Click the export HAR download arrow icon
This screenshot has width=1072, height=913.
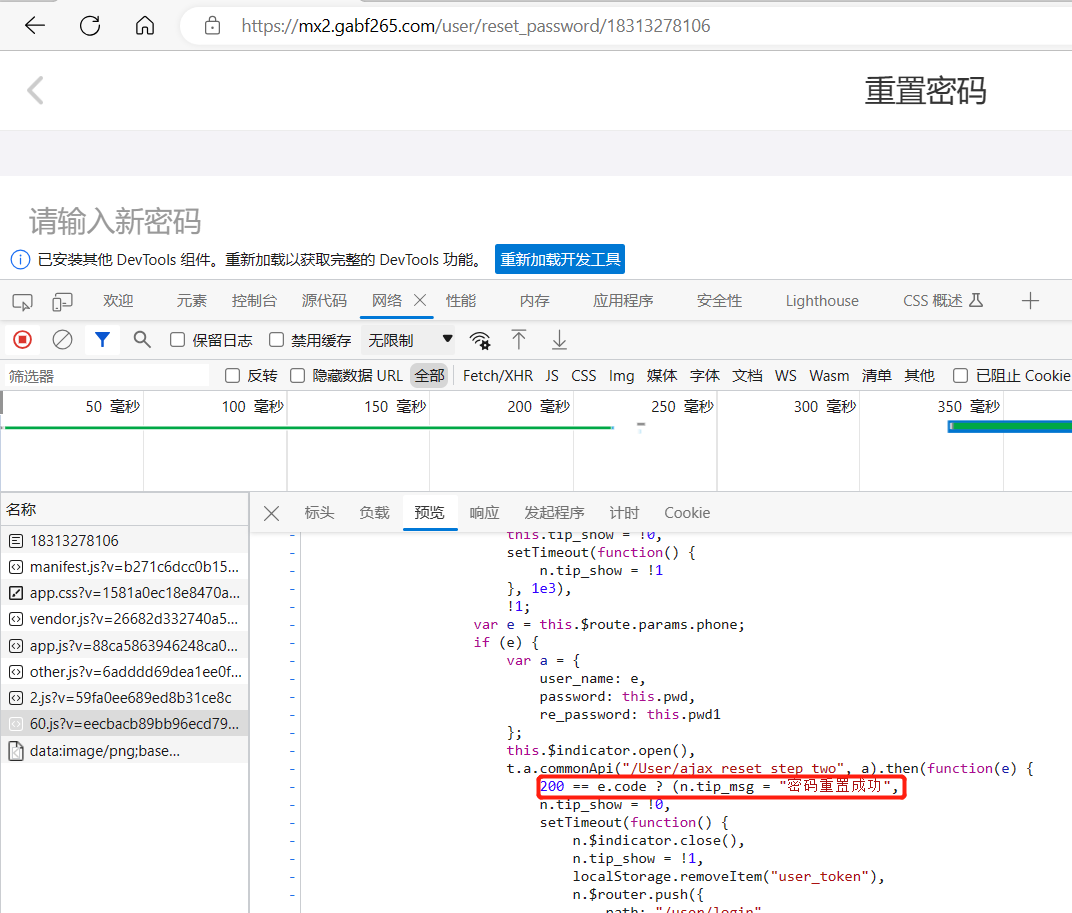pos(559,340)
